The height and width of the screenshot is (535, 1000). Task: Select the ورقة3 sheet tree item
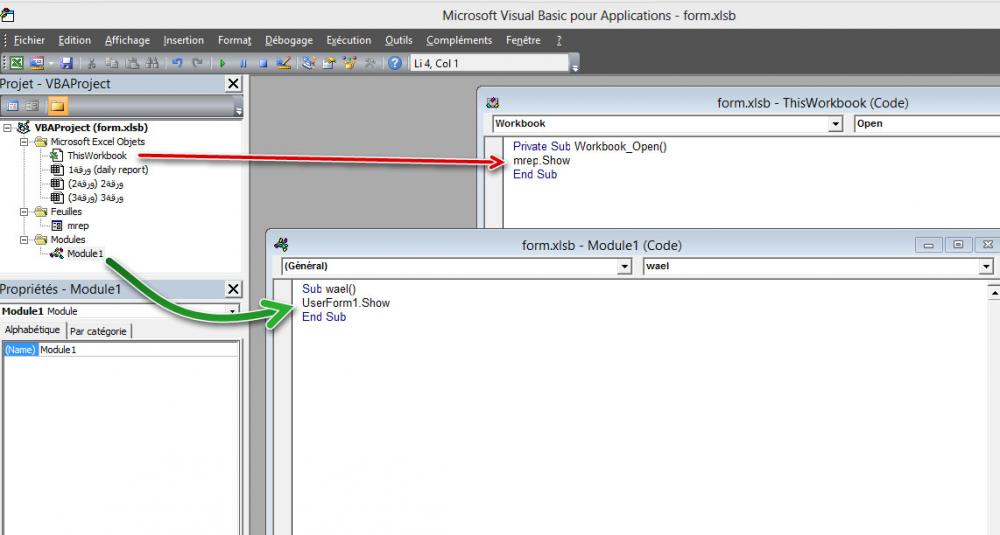[96, 198]
